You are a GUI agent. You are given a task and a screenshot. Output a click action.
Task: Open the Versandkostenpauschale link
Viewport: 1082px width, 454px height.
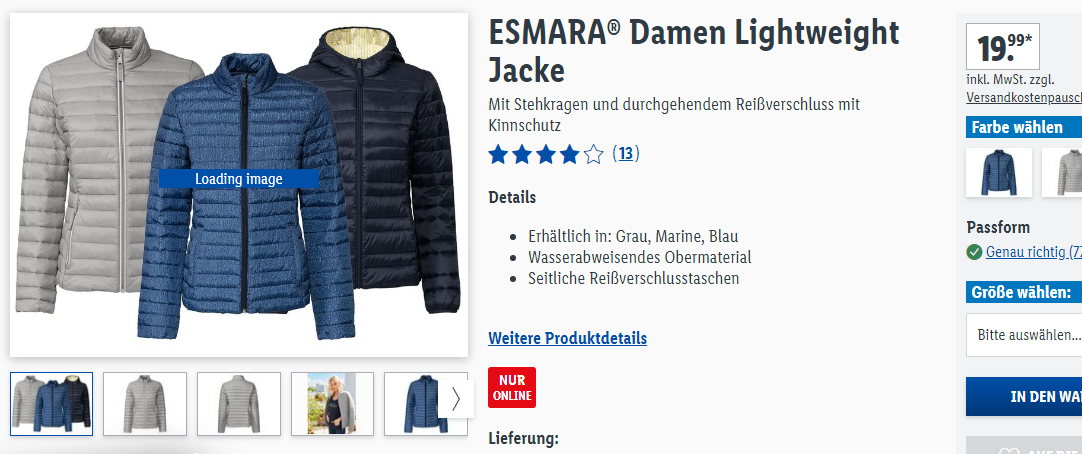click(x=1024, y=98)
